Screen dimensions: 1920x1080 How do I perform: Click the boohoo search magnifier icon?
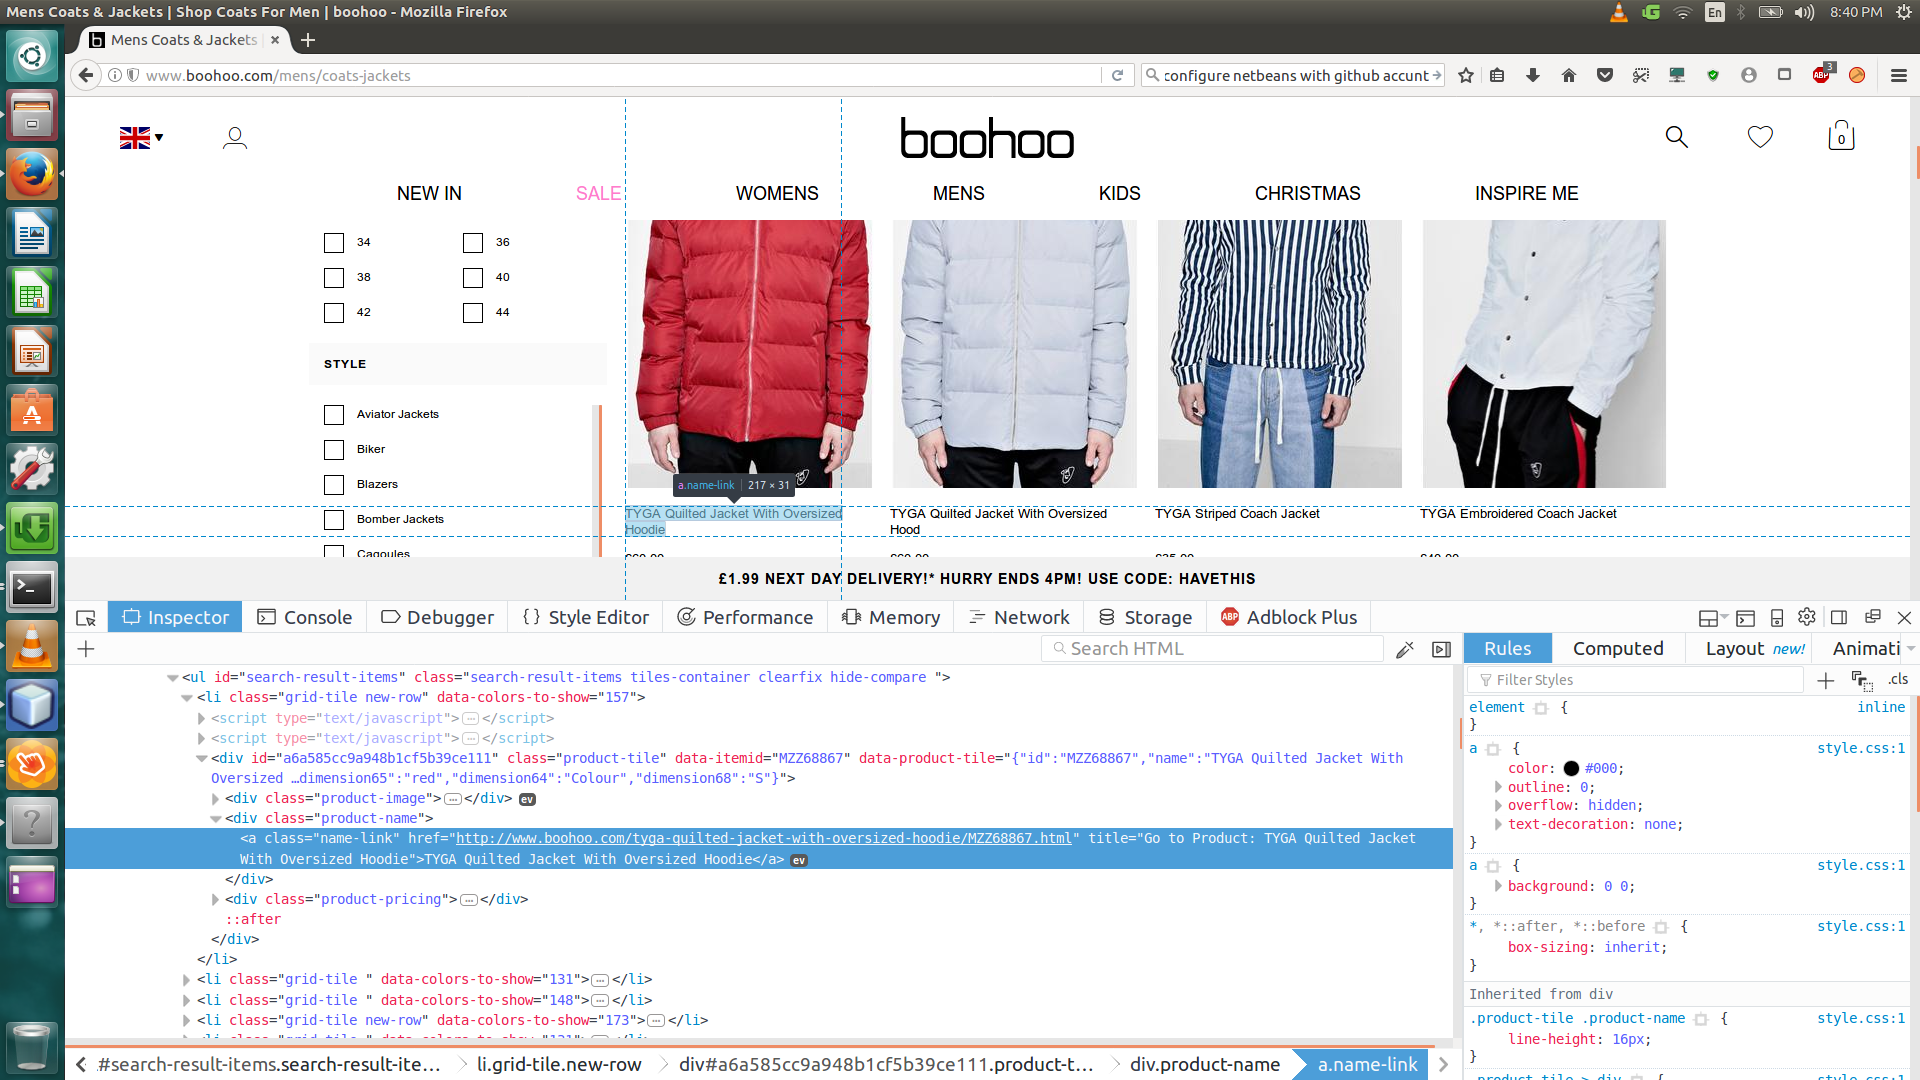(1677, 137)
